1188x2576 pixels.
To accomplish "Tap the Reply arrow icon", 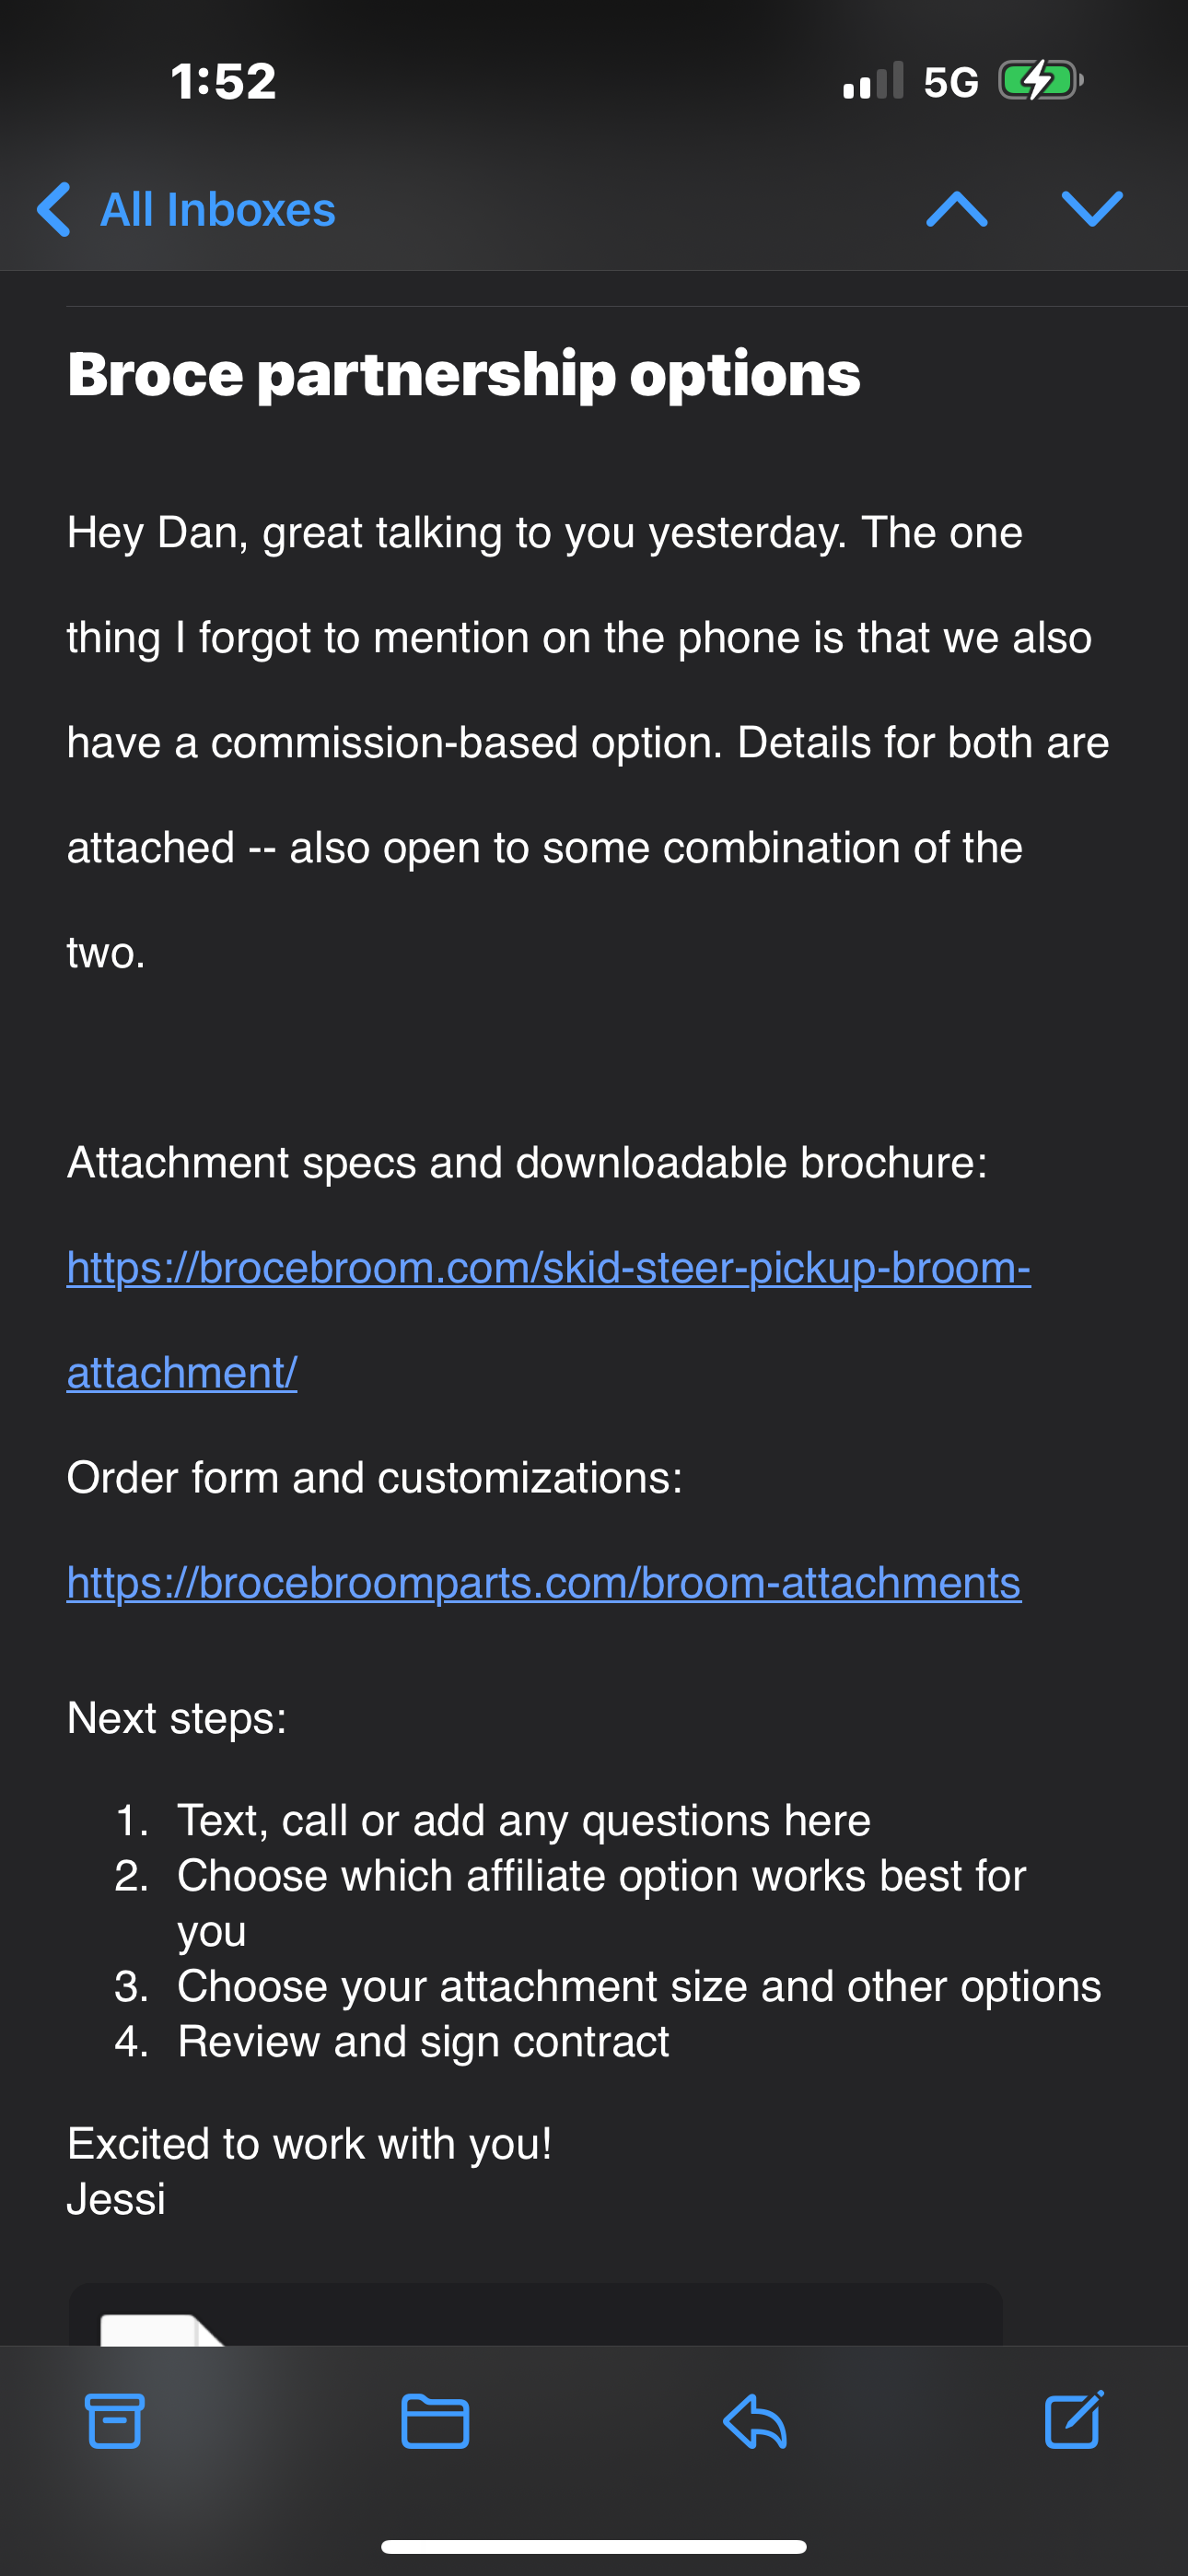I will point(755,2420).
